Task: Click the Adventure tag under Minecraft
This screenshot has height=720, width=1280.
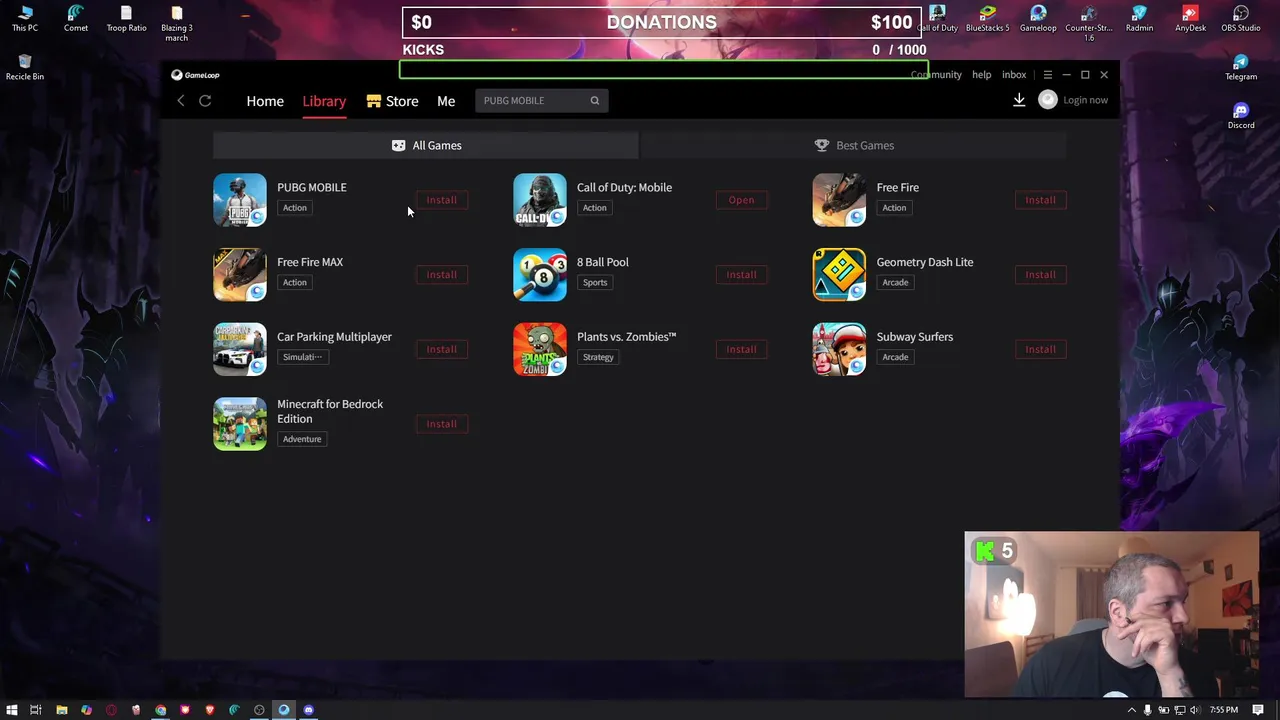Action: coord(301,439)
